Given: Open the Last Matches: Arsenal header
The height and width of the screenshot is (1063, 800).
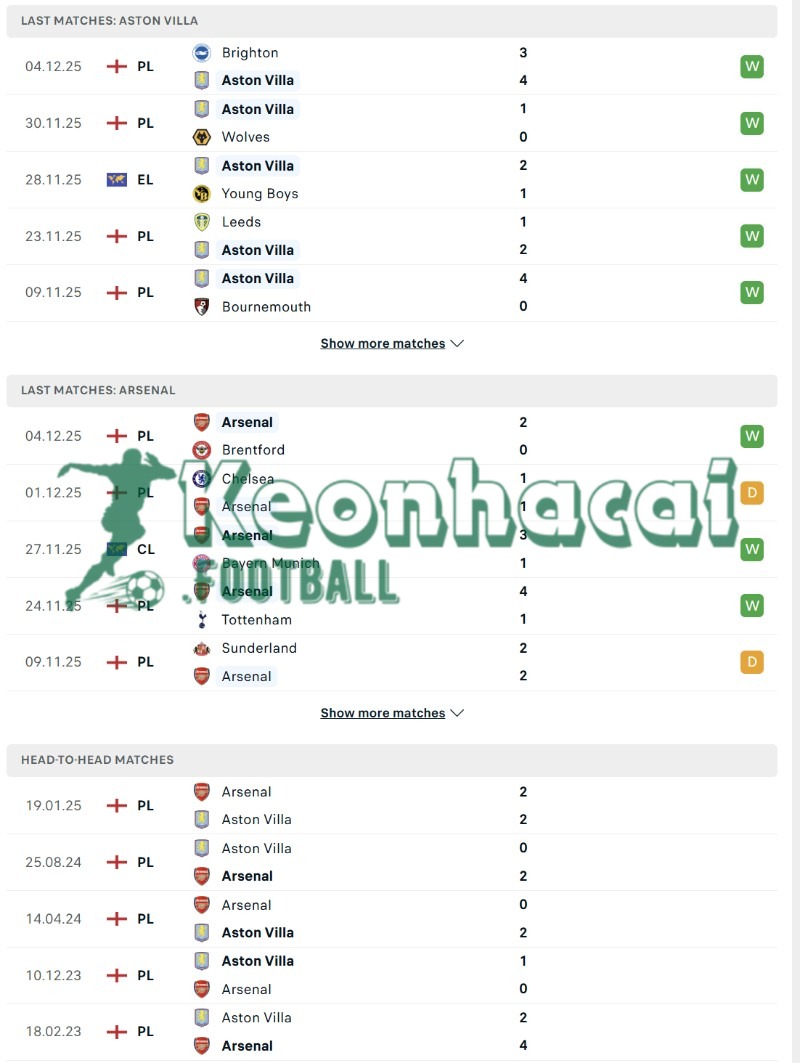Looking at the screenshot, I should [x=98, y=390].
